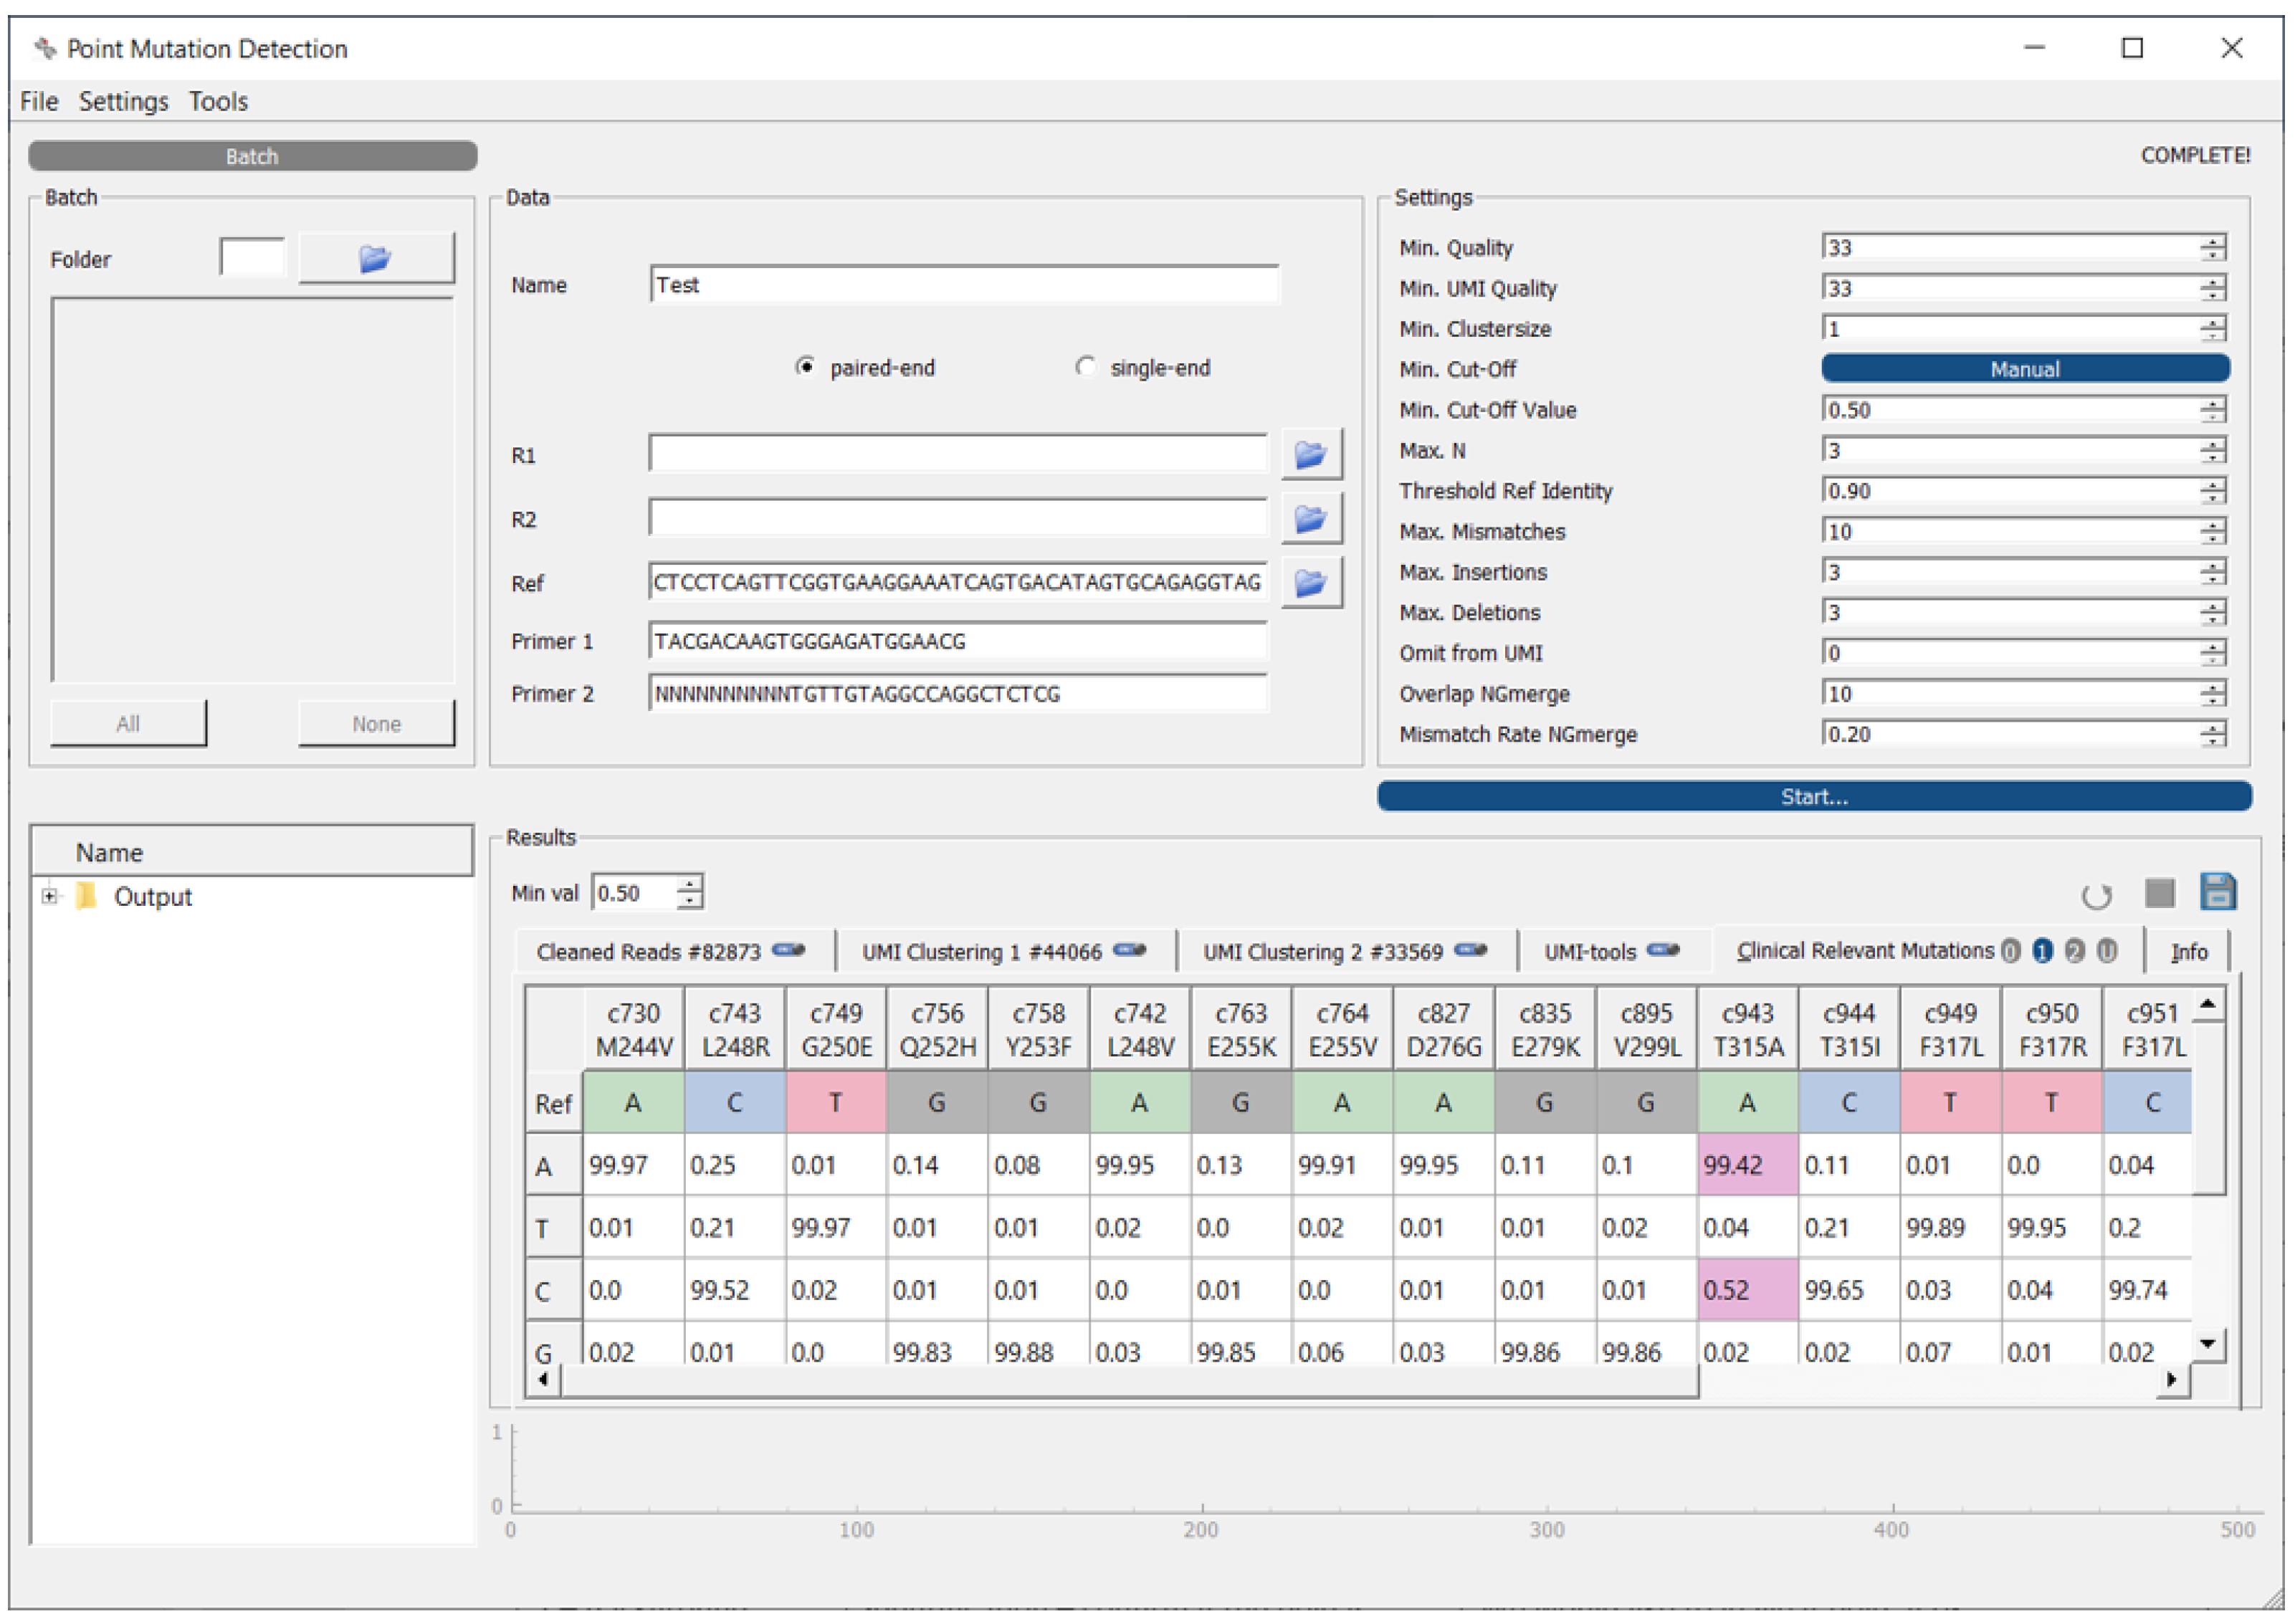The height and width of the screenshot is (1624, 2295).
Task: Browse for the R2 file
Action: tap(1311, 519)
